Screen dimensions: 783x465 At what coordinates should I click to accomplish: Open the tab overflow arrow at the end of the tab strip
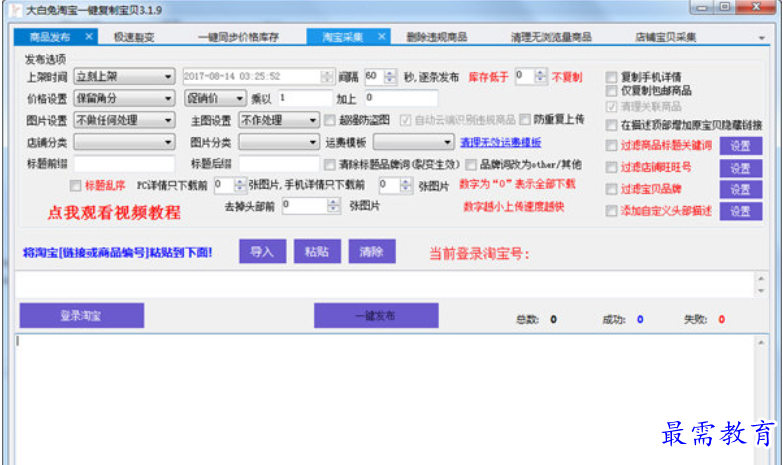(762, 38)
